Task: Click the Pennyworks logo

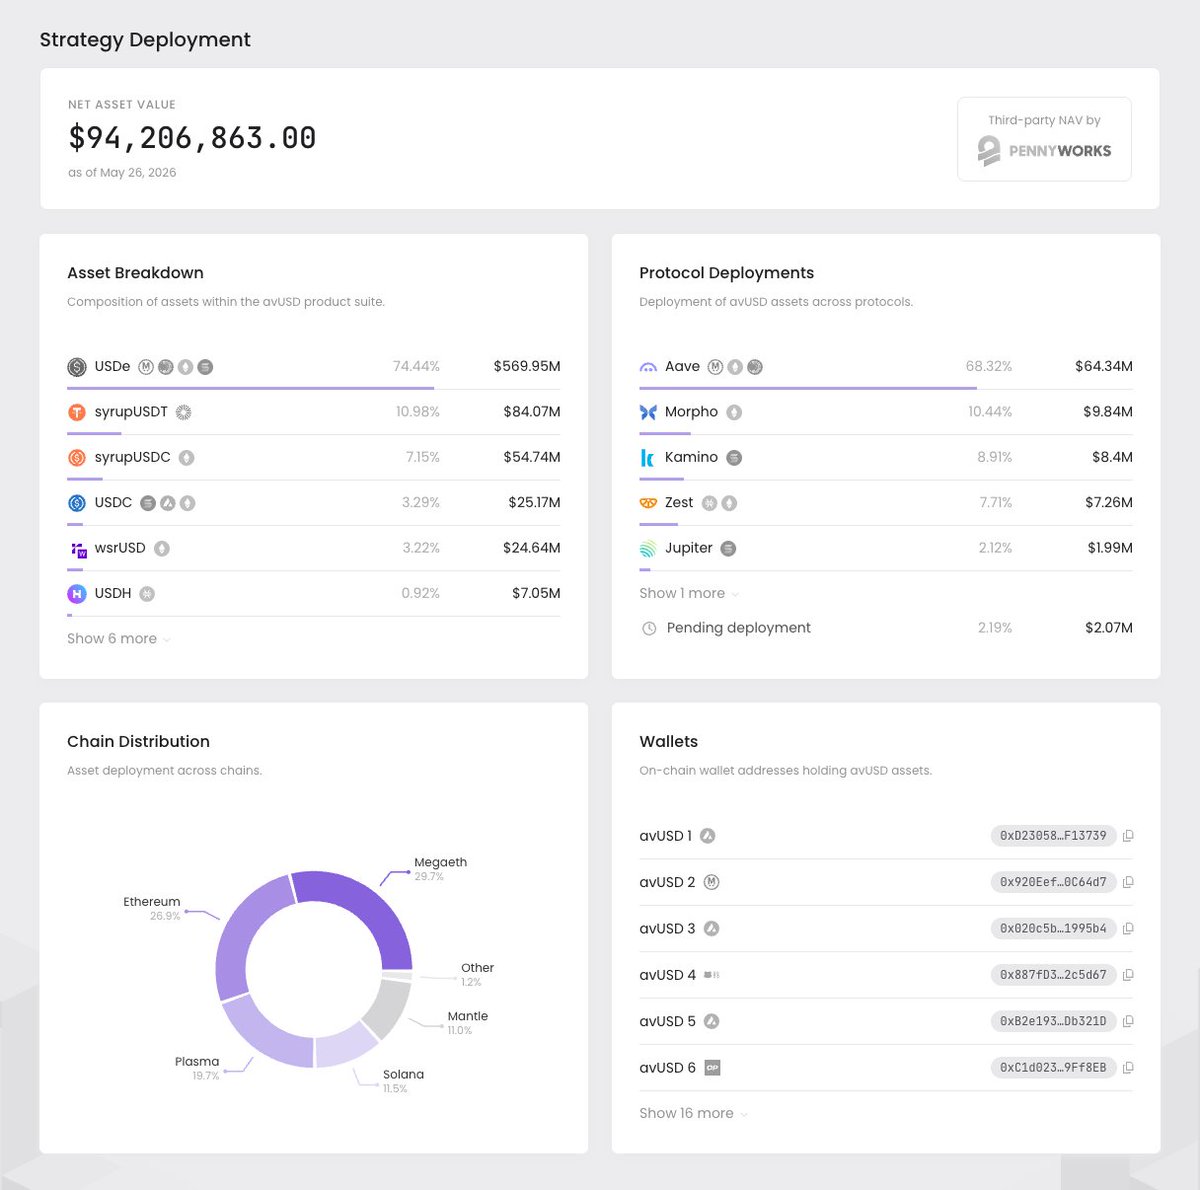Action: click(x=1044, y=151)
